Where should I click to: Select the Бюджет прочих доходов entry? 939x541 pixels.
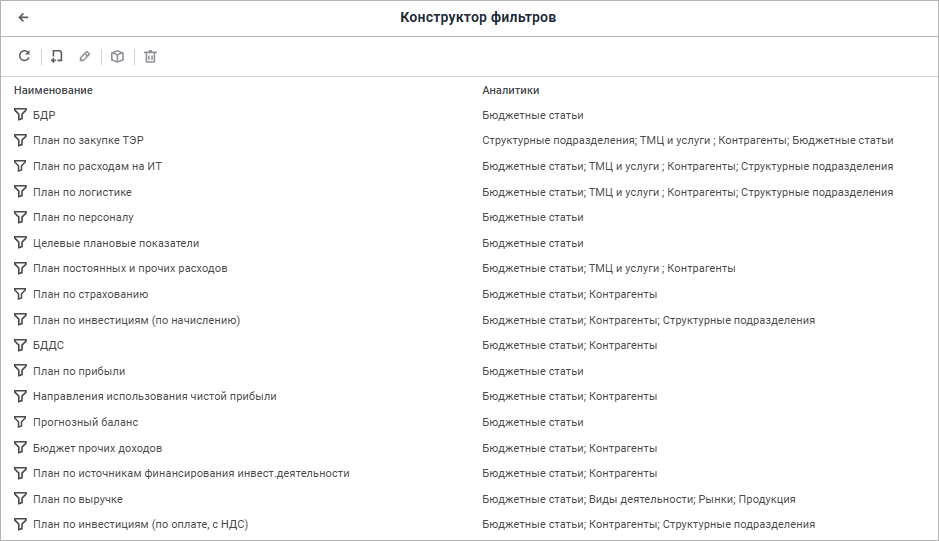(97, 448)
